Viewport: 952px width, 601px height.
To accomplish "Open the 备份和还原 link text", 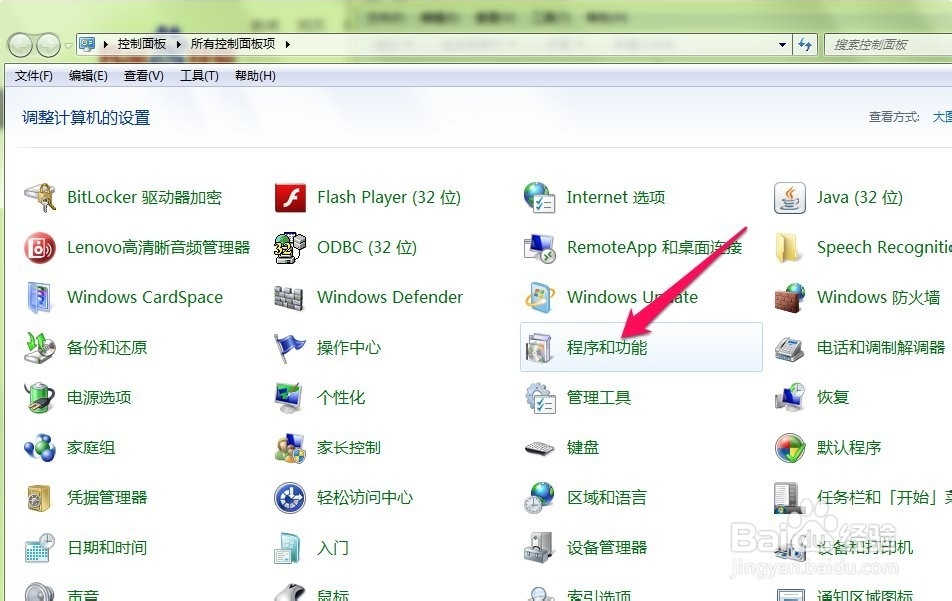I will [x=107, y=348].
